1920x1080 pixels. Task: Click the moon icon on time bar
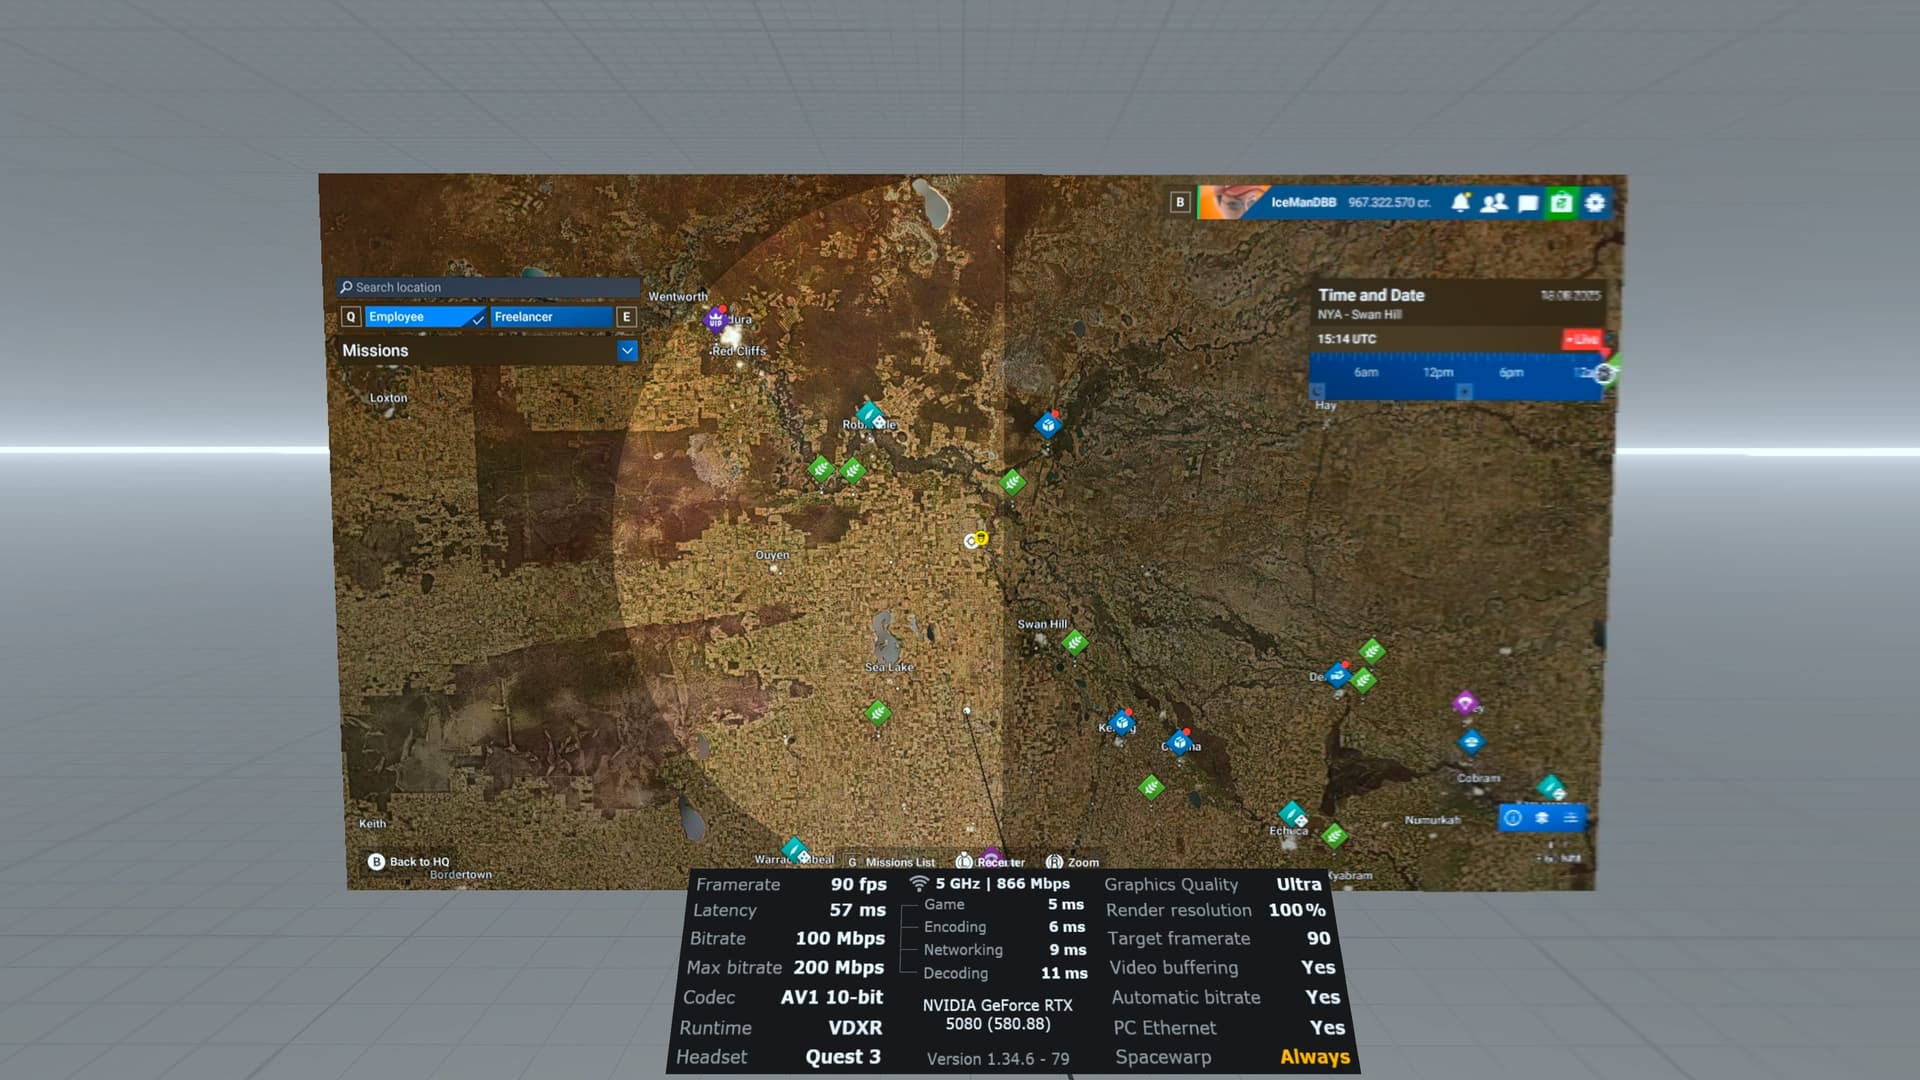pyautogui.click(x=1317, y=391)
